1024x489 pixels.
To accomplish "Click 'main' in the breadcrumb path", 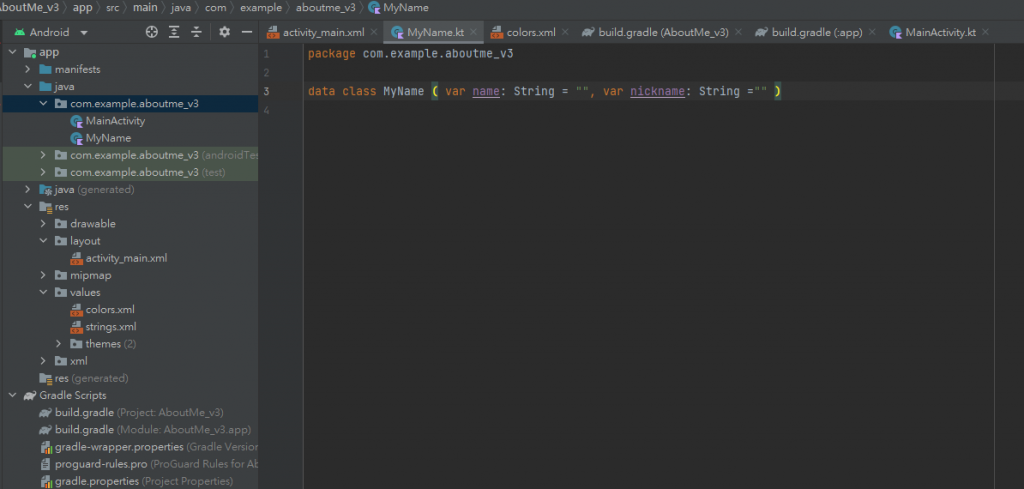I will tap(146, 8).
